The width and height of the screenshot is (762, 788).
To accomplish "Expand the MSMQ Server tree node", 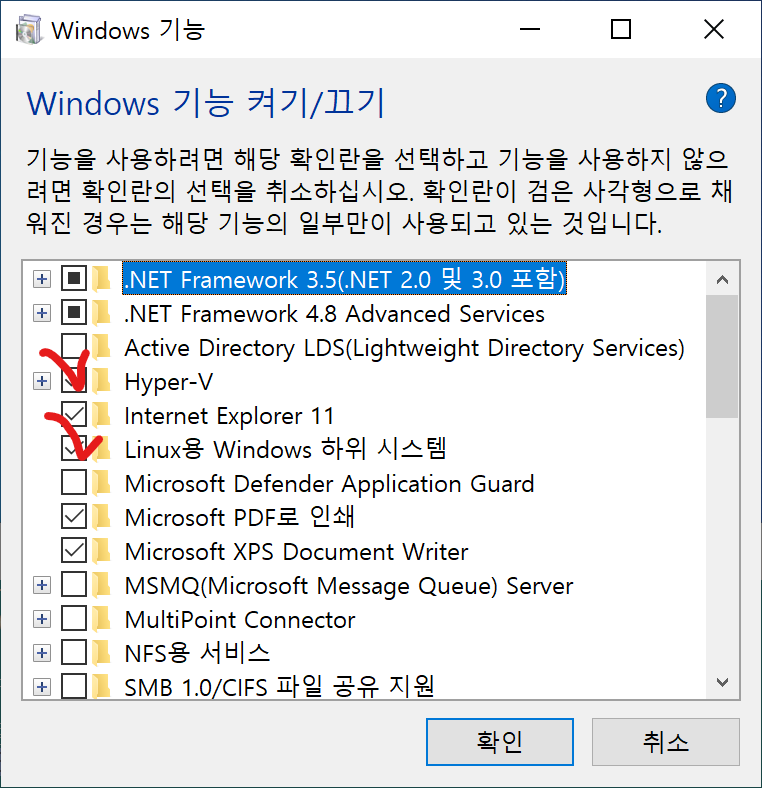I will 42,585.
